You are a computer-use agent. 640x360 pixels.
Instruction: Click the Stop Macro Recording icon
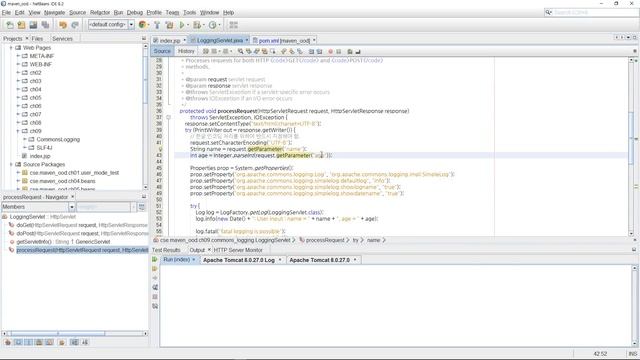[338, 51]
